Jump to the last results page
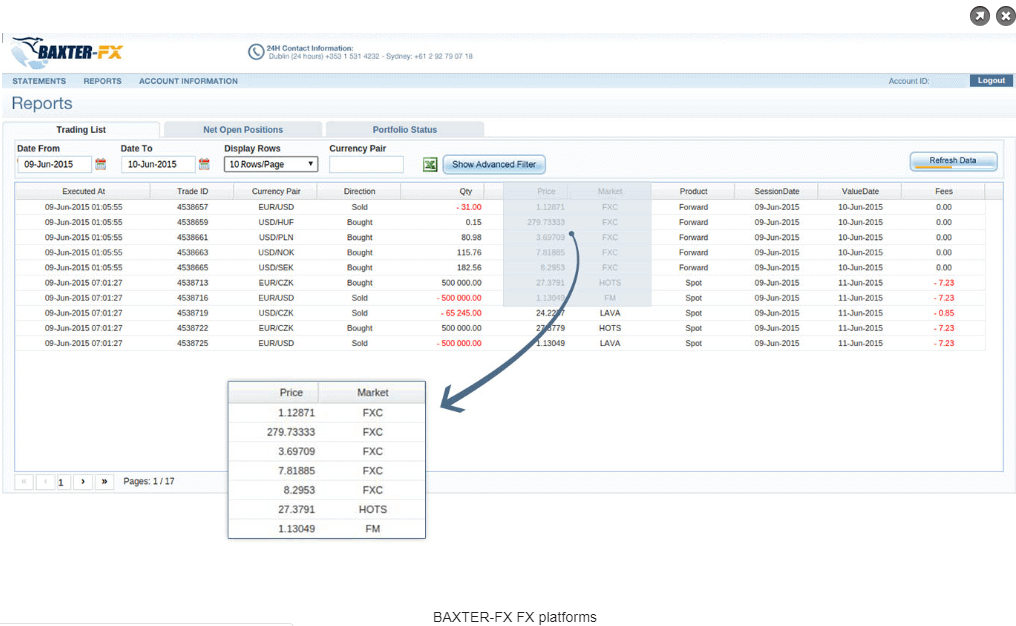Viewport: 1016px width, 626px height. (x=104, y=482)
